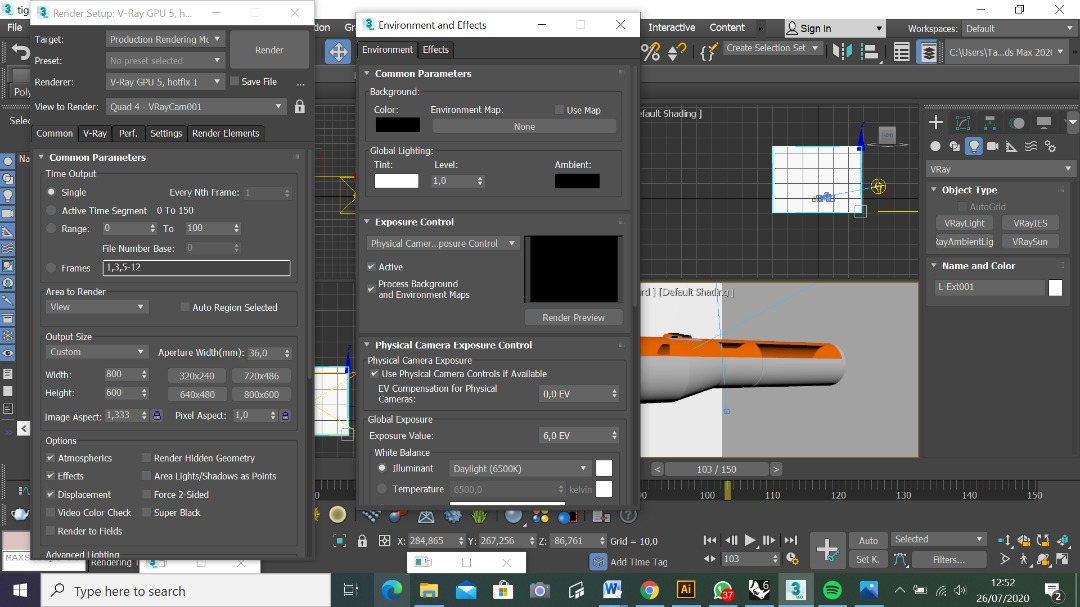Click the Align tool icon
The height and width of the screenshot is (607, 1080).
point(871,52)
